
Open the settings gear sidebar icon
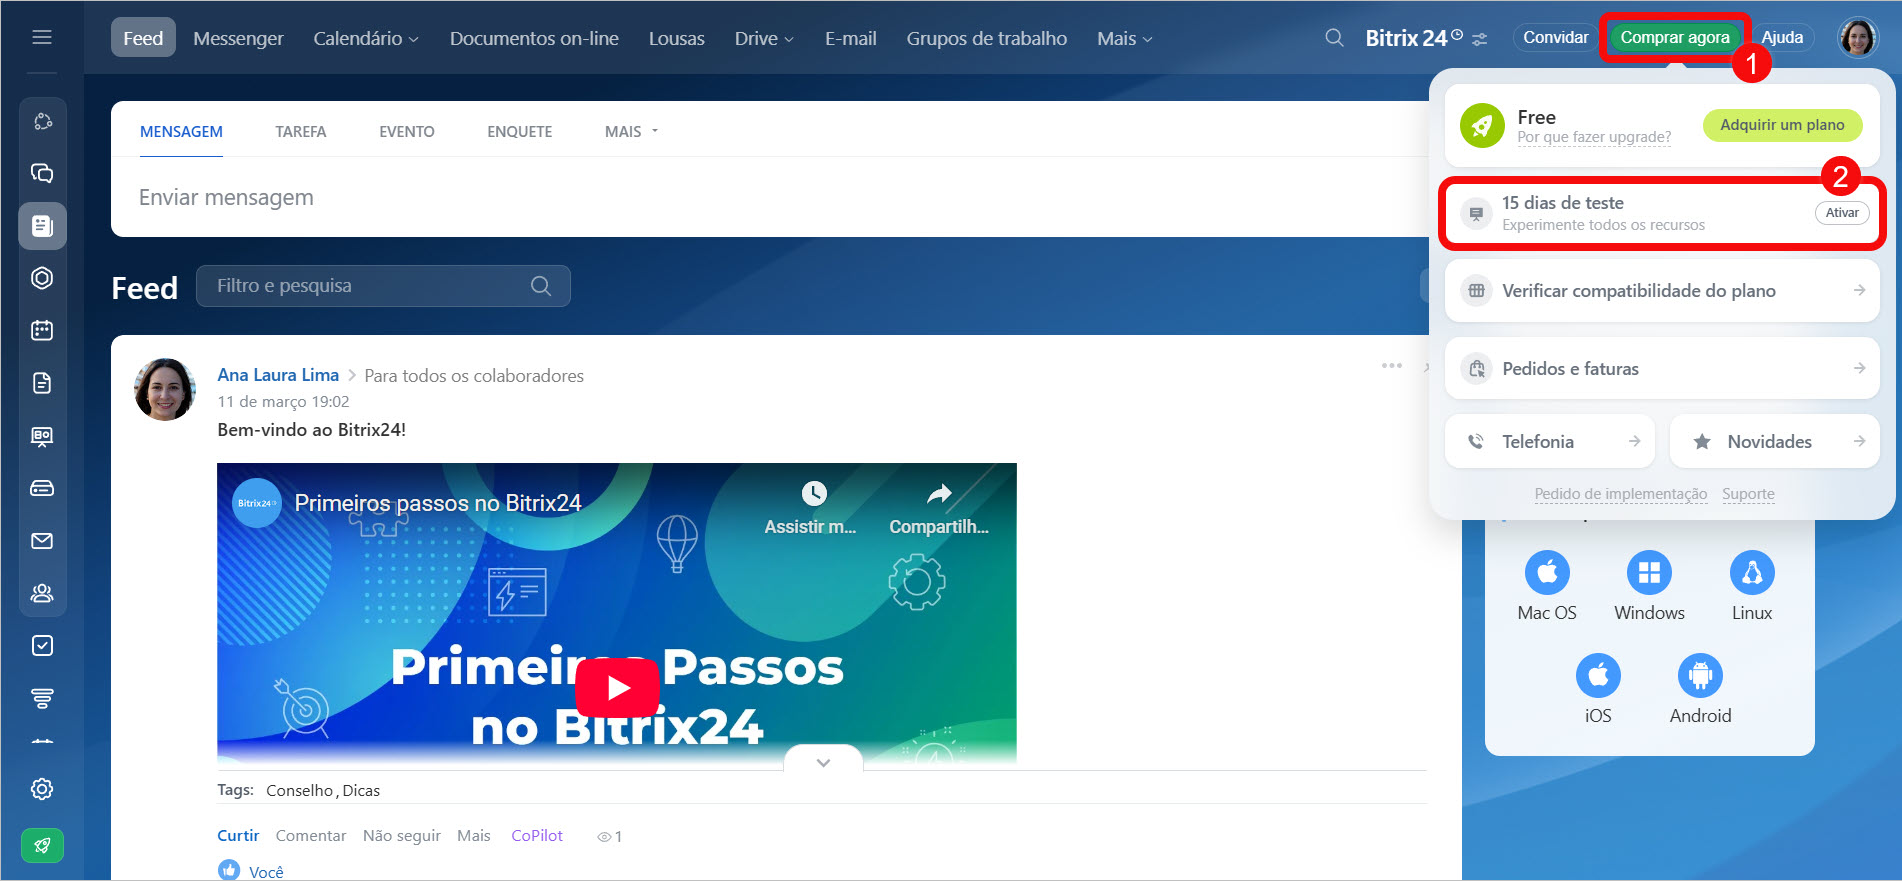tap(42, 789)
